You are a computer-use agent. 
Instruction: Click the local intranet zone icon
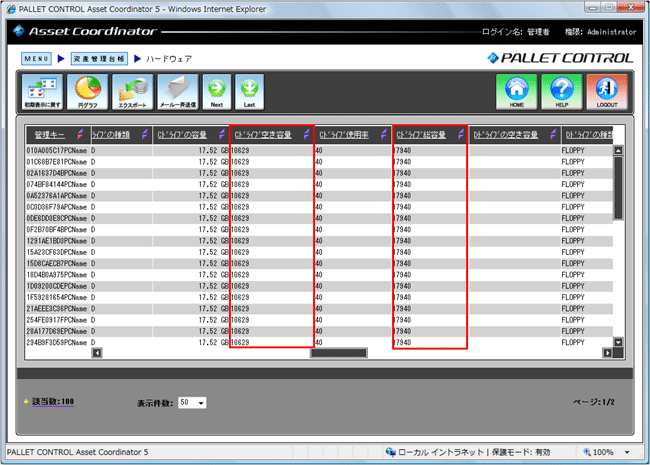tap(390, 452)
